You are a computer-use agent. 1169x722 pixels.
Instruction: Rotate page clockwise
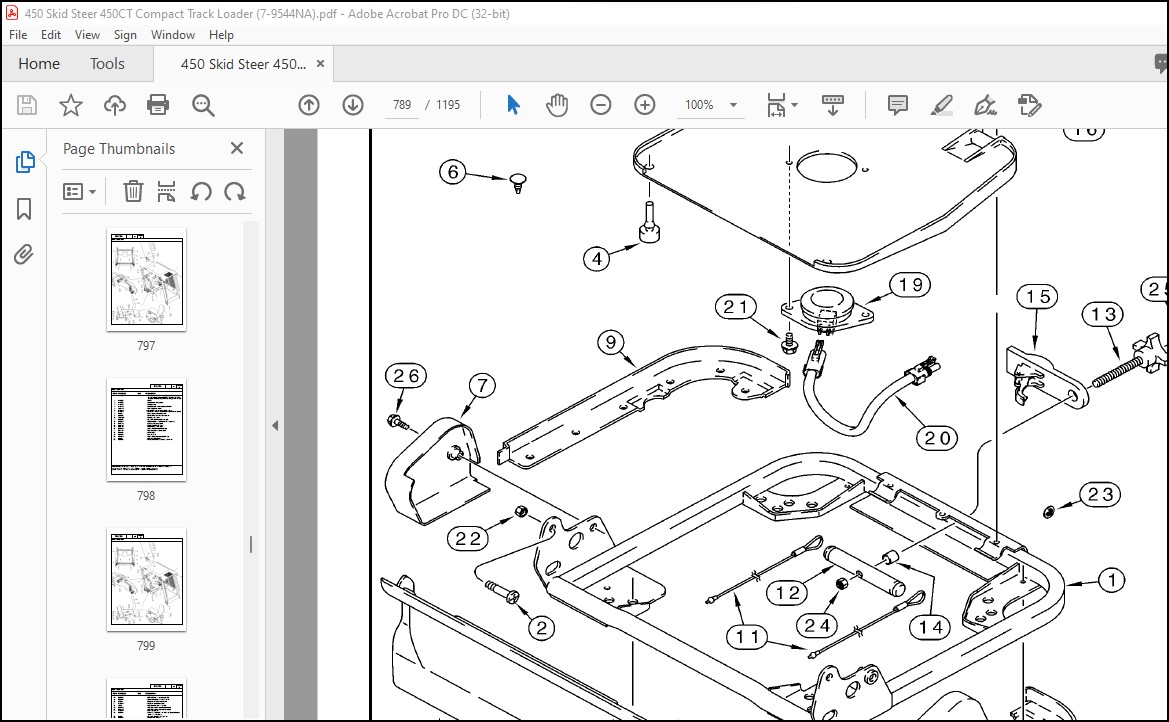click(x=235, y=192)
